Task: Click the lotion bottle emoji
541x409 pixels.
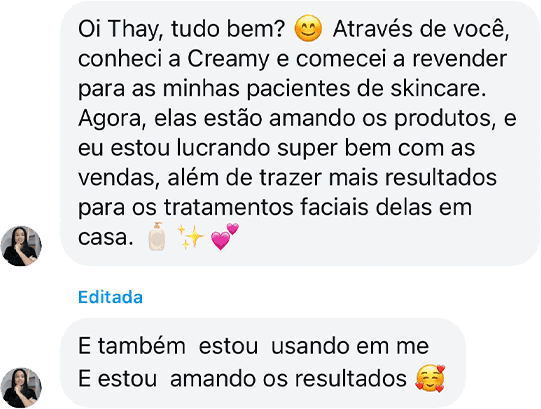Action: click(x=157, y=236)
